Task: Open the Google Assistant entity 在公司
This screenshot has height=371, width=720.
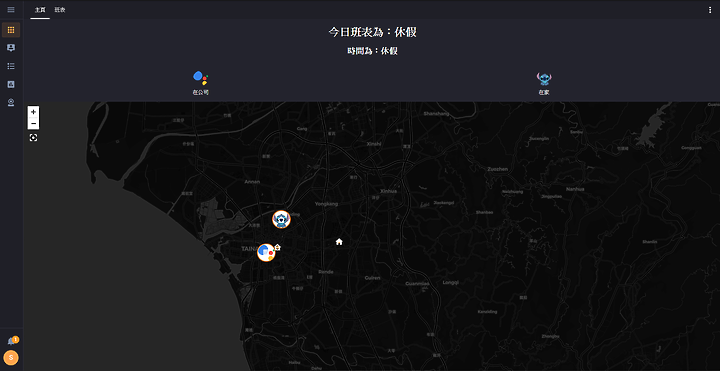Action: pos(201,83)
